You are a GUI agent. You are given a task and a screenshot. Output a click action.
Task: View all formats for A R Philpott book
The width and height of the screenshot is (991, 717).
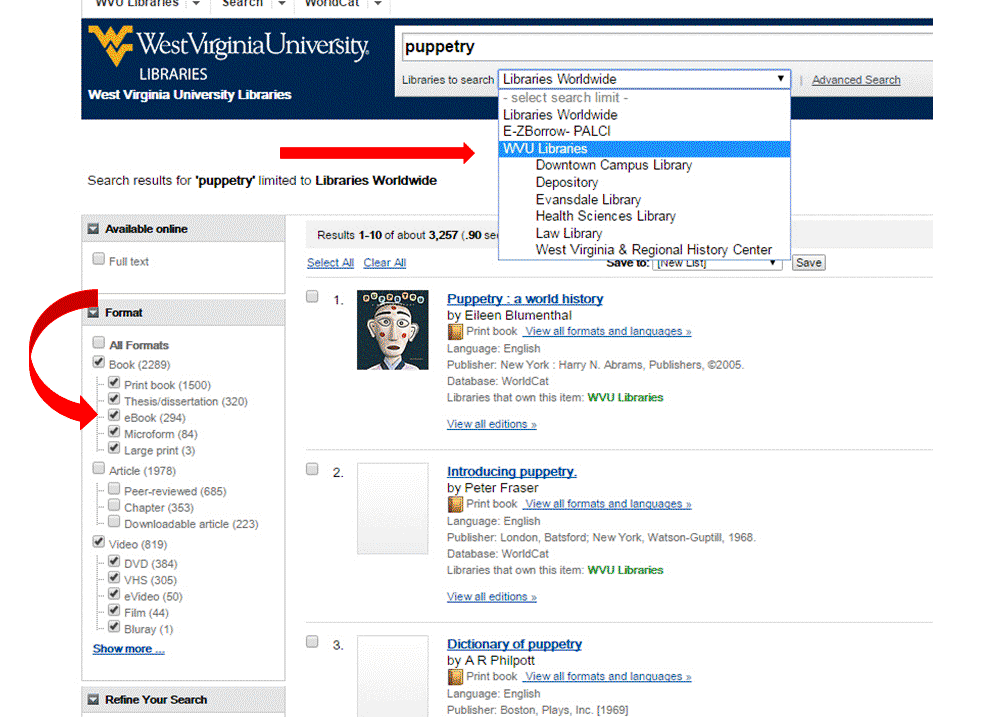608,677
